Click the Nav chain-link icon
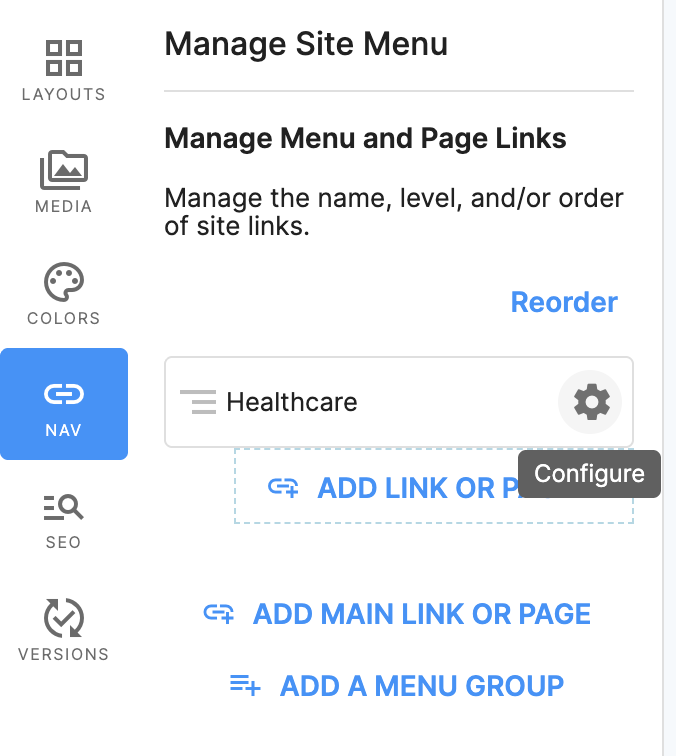This screenshot has height=756, width=676. [64, 394]
